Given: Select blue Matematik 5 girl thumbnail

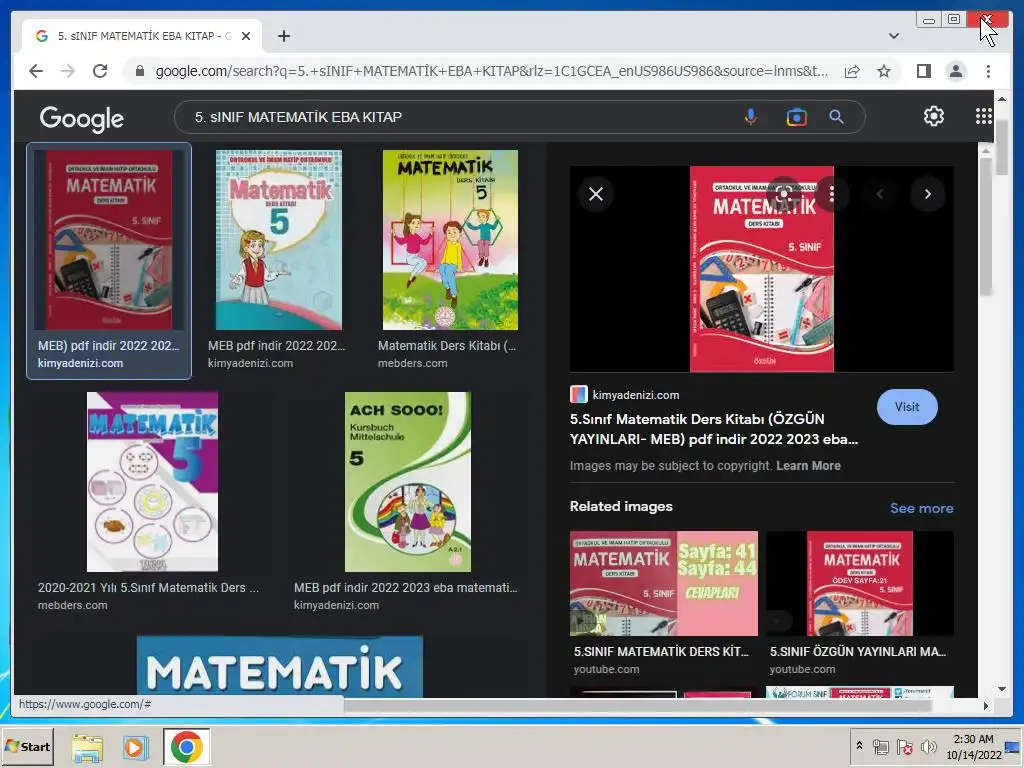Looking at the screenshot, I should tap(279, 240).
